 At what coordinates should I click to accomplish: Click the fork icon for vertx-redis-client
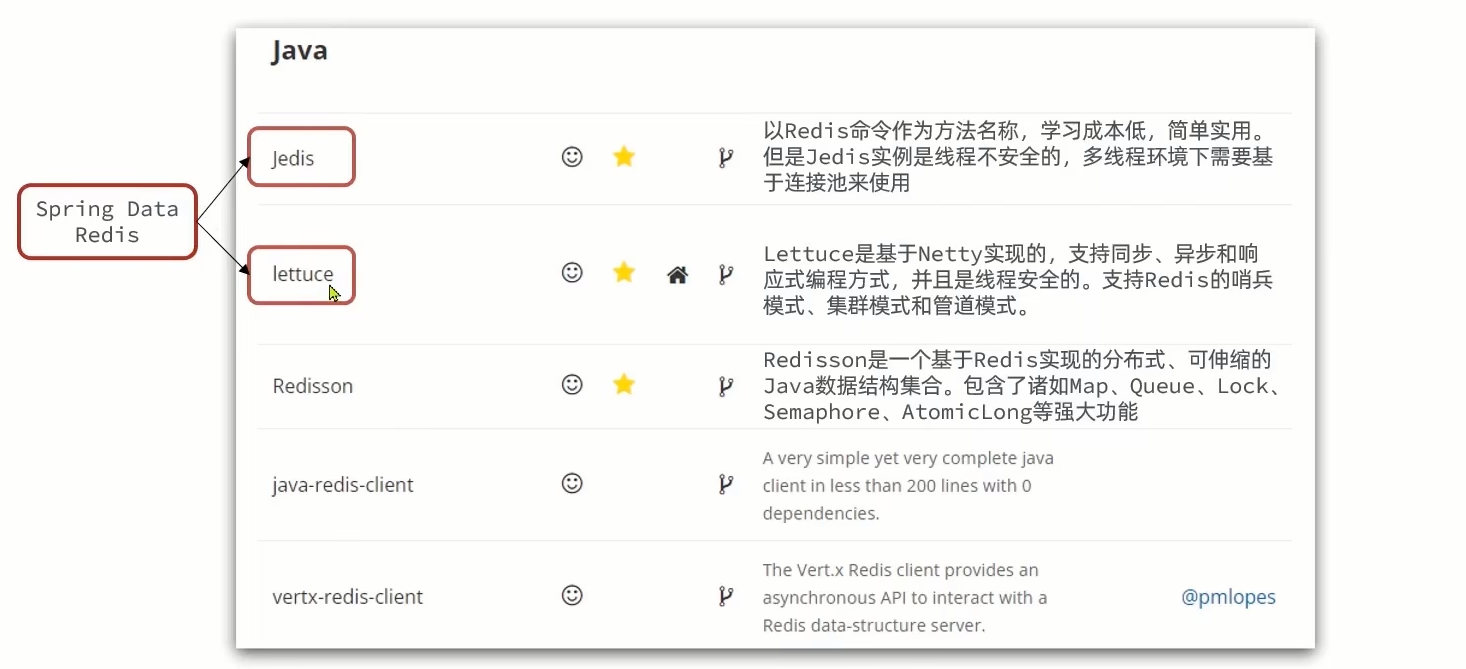(724, 595)
